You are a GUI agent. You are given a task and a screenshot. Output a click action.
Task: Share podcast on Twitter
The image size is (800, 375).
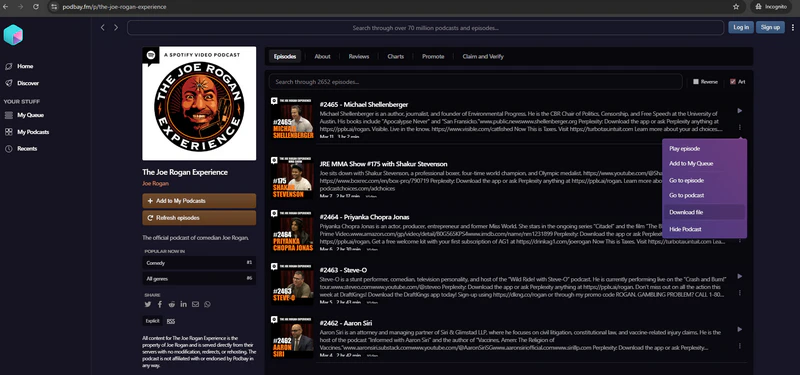coord(147,305)
